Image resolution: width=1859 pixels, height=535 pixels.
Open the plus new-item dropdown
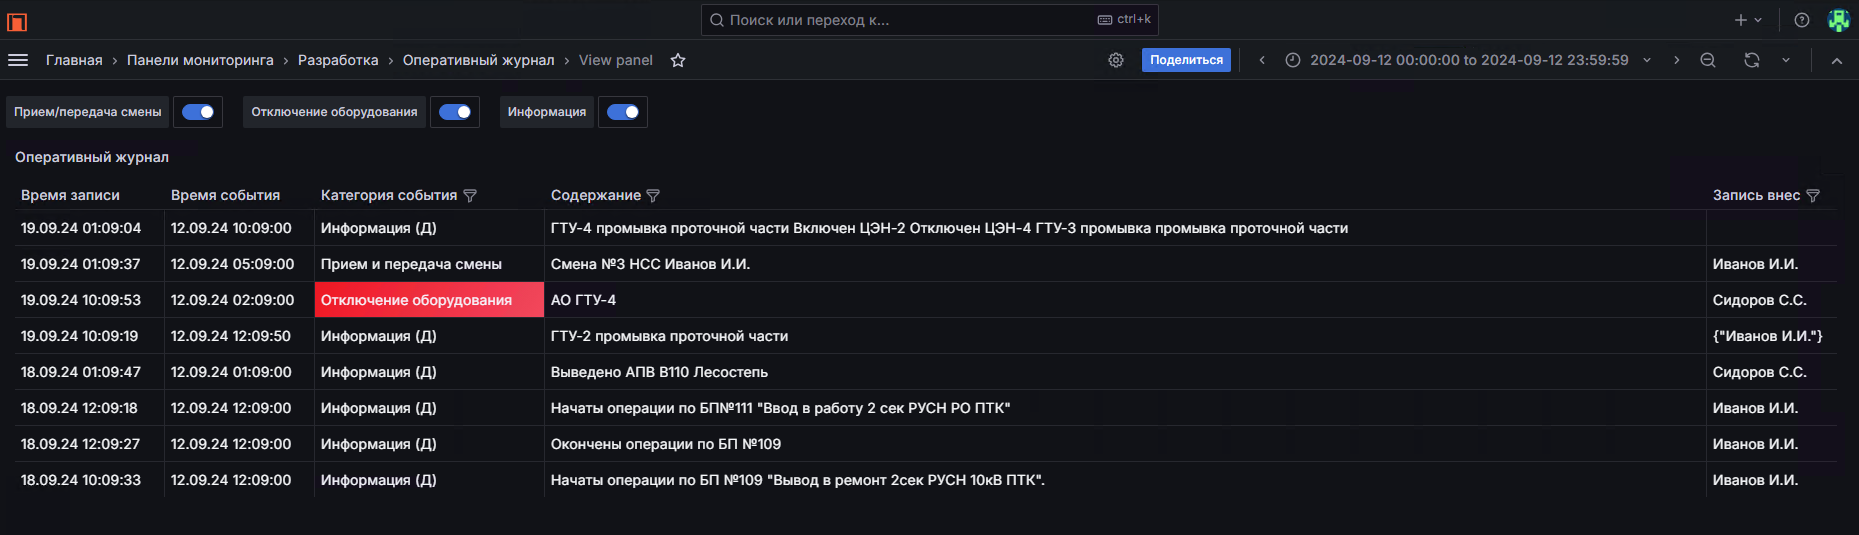pyautogui.click(x=1748, y=20)
